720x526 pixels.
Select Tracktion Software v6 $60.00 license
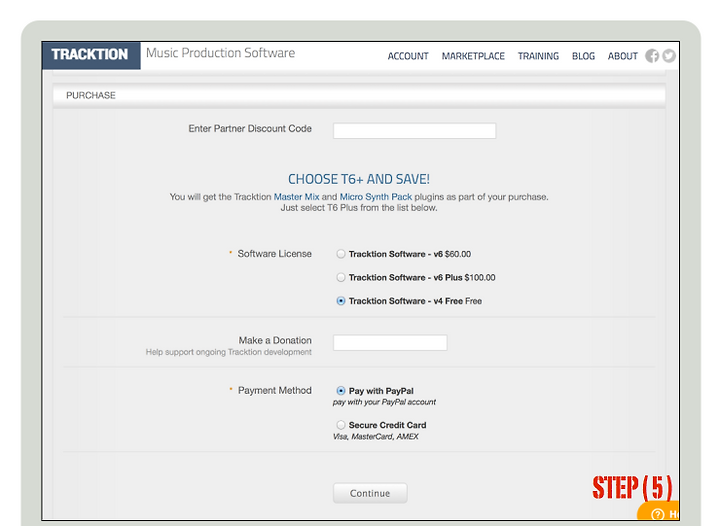(341, 254)
